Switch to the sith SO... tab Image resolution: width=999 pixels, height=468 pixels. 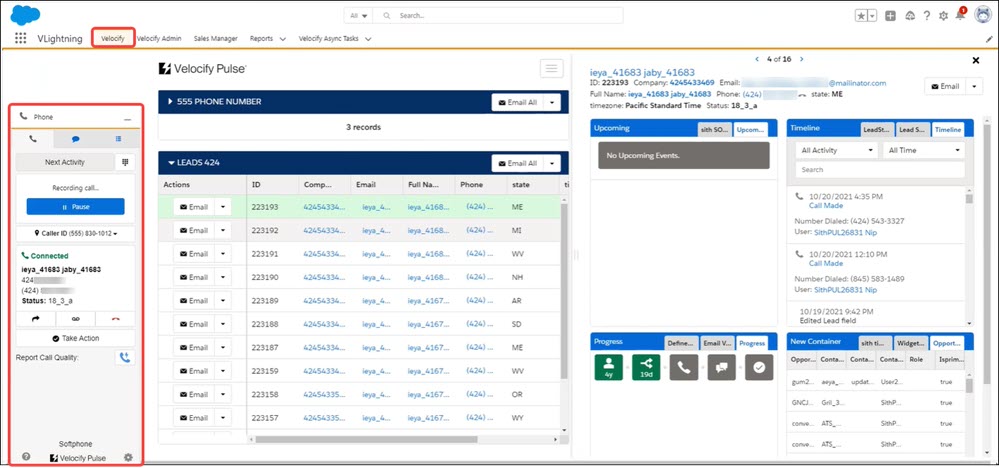(714, 129)
